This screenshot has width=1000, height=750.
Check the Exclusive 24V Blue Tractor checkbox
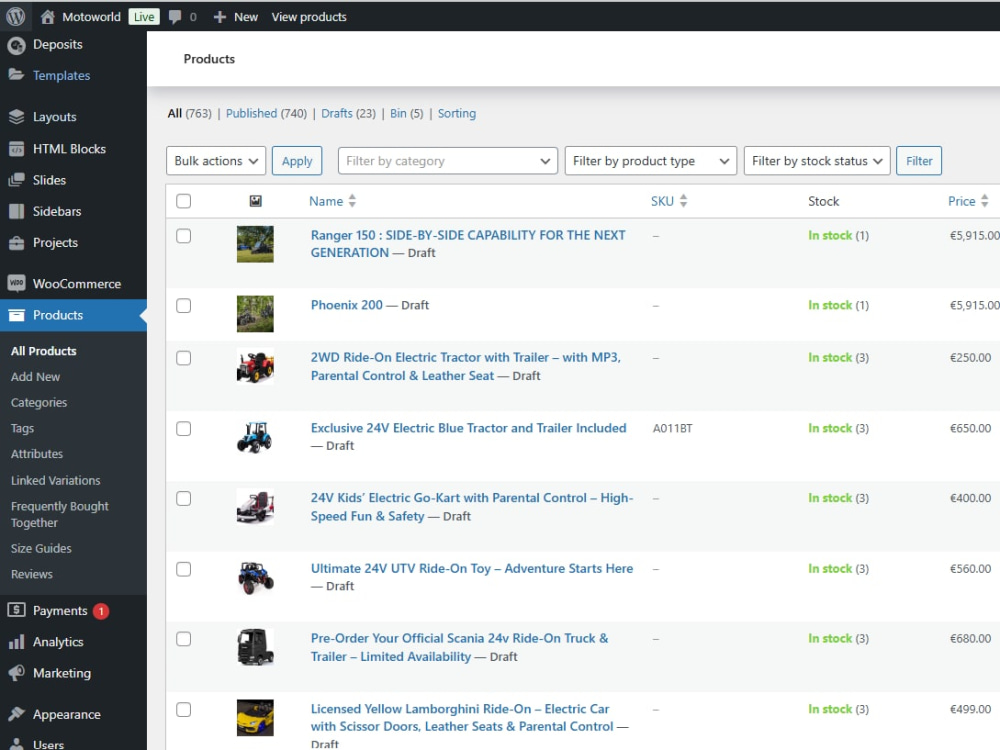click(184, 429)
